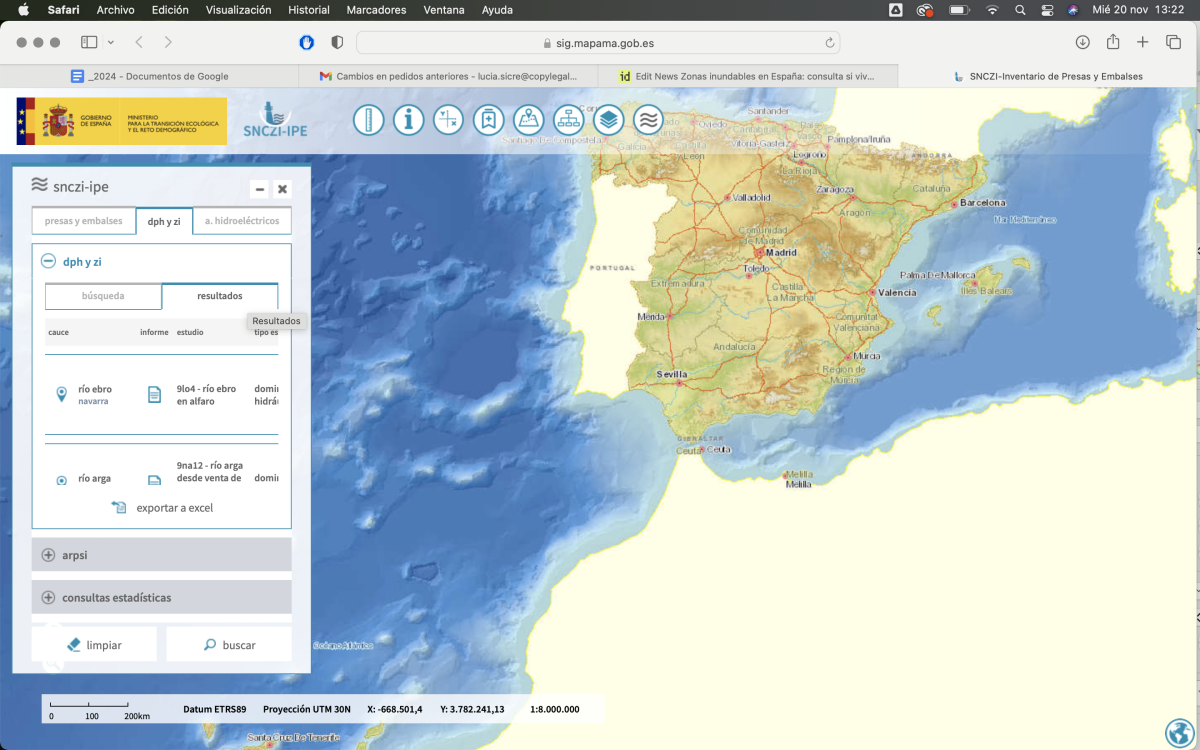Open the río Ebro report document icon

tap(154, 394)
